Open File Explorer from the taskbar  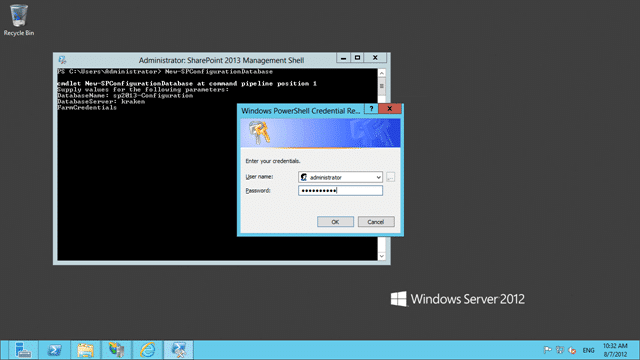coord(85,350)
